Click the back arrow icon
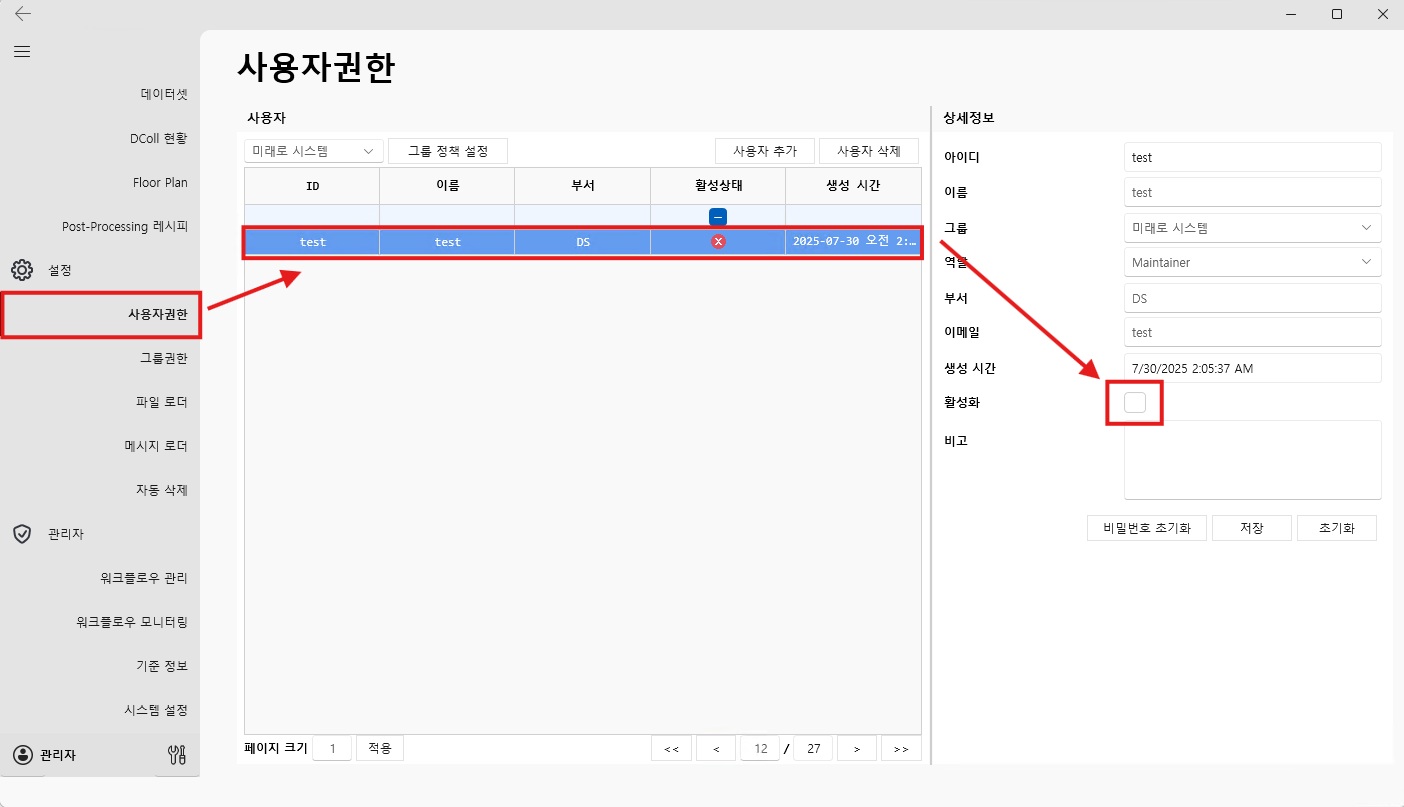The height and width of the screenshot is (807, 1404). coord(22,14)
